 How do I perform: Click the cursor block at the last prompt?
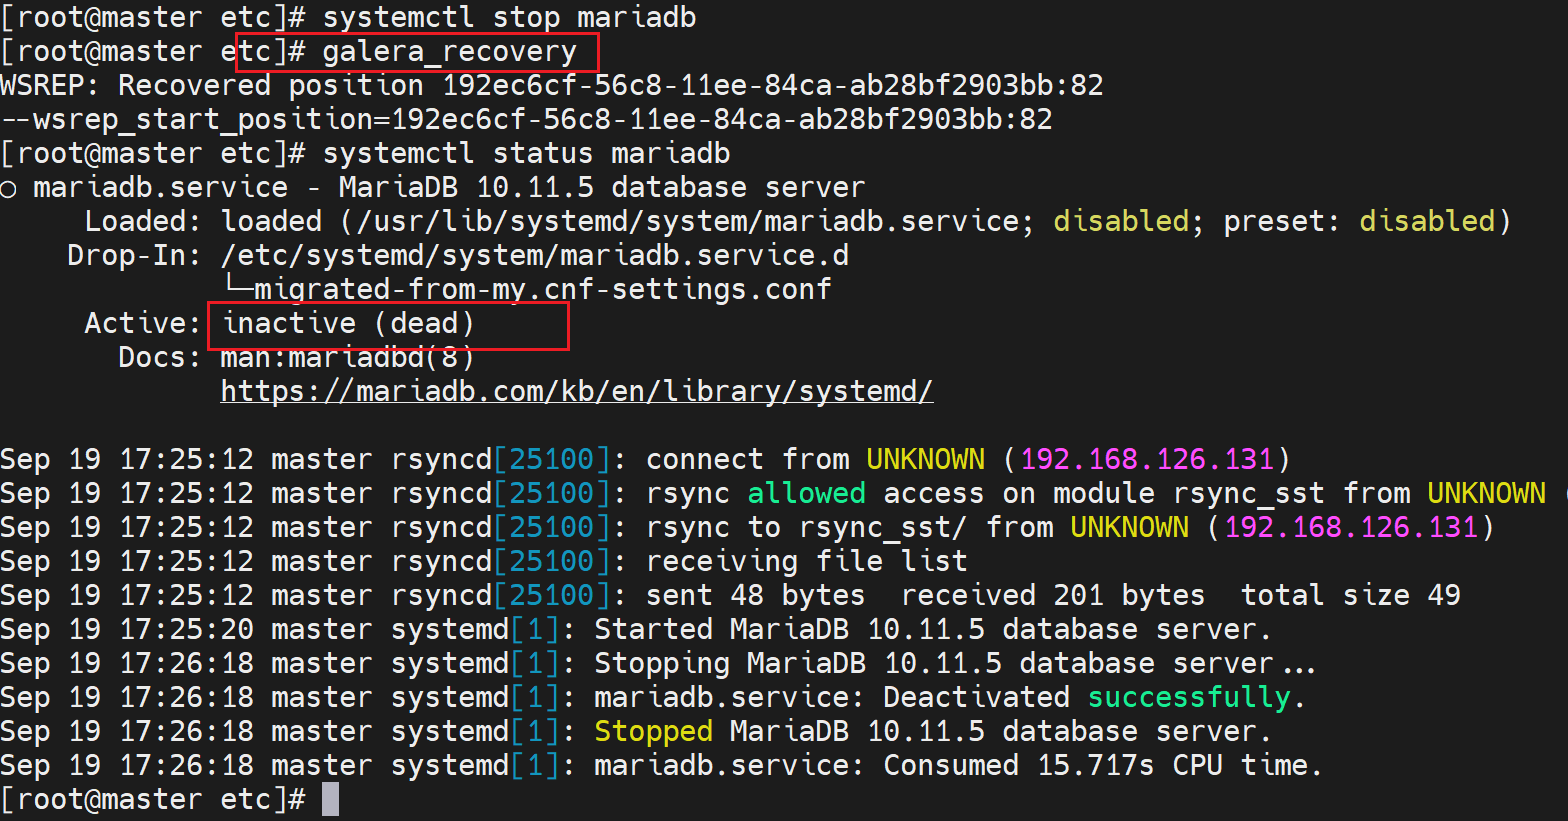[330, 799]
